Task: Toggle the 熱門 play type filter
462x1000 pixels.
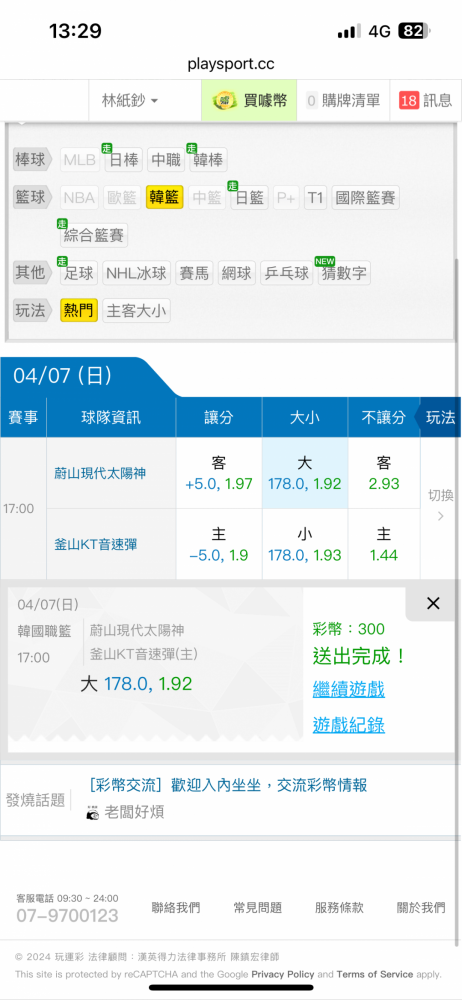Action: pyautogui.click(x=79, y=311)
